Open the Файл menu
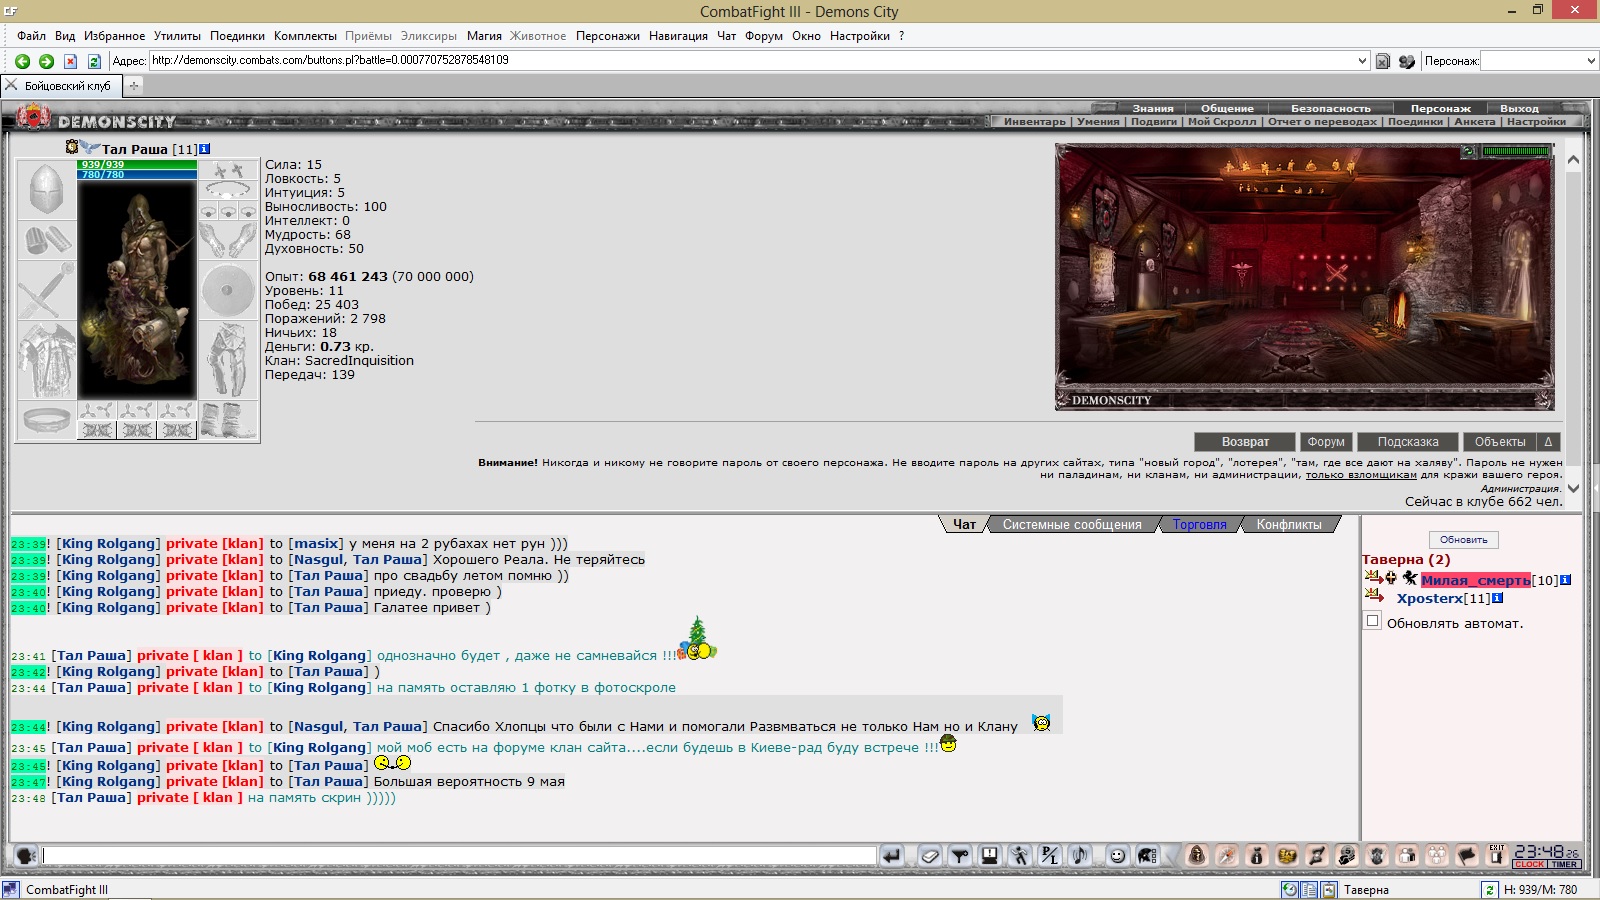The height and width of the screenshot is (900, 1600). (x=31, y=36)
